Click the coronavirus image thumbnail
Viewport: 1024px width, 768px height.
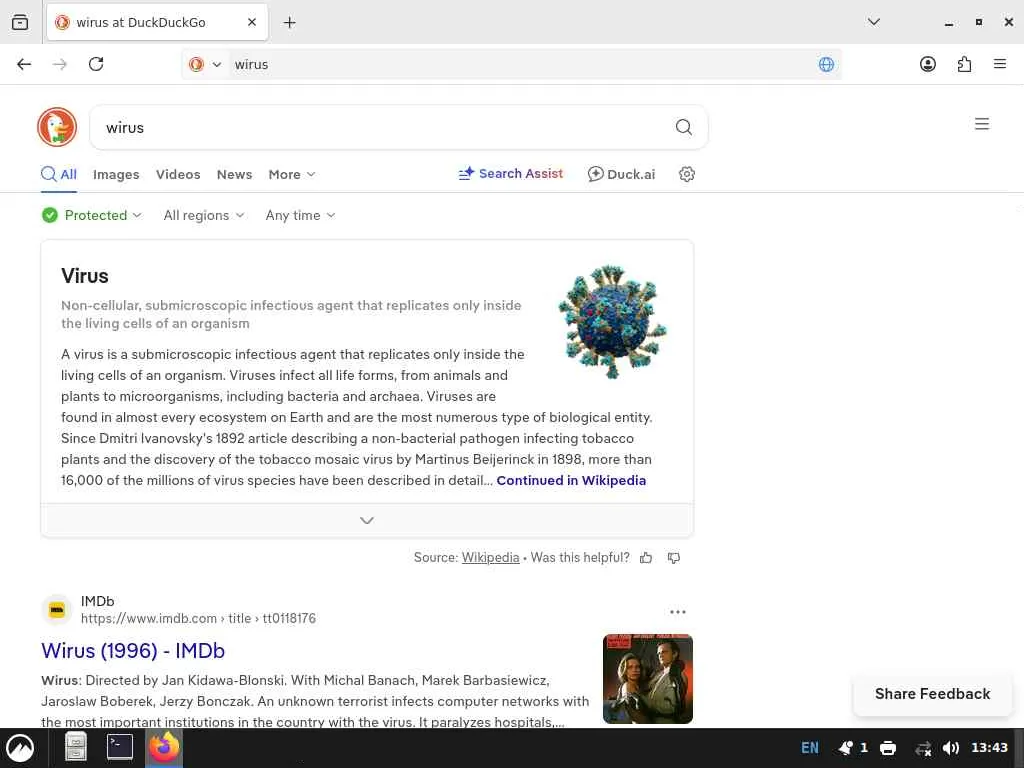612,321
